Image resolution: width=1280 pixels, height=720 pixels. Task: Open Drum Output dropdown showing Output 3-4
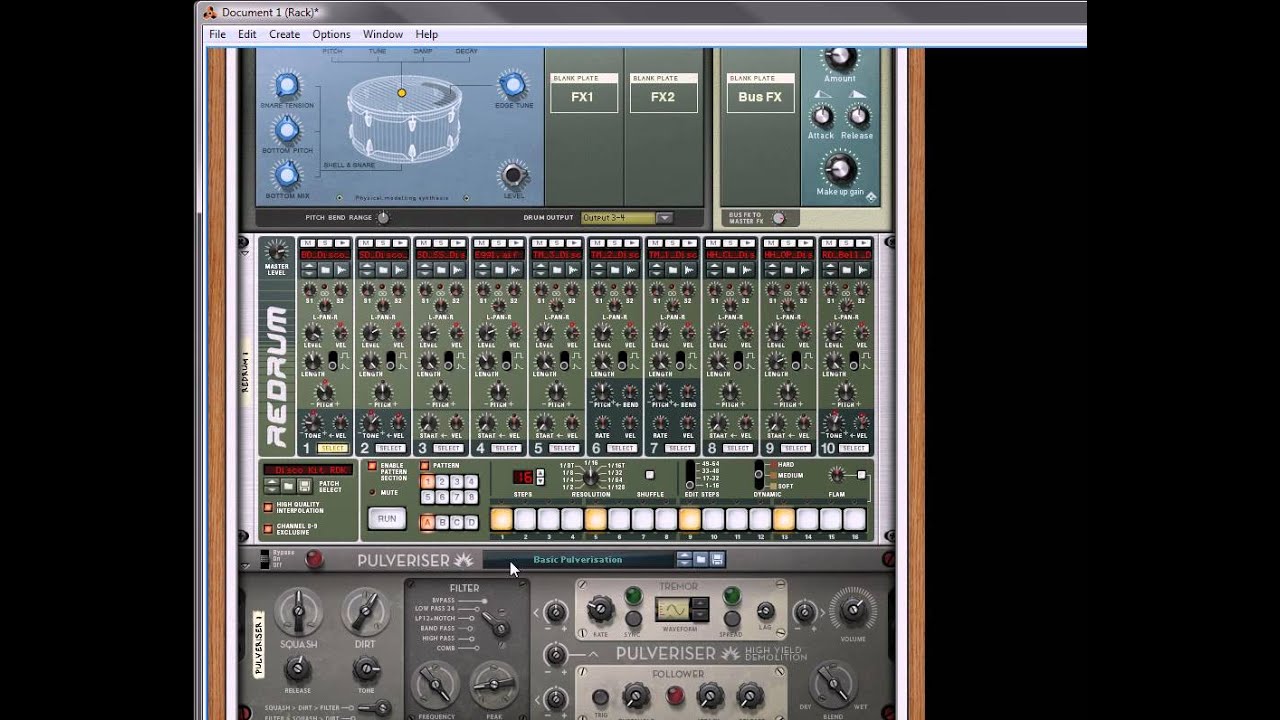tap(627, 218)
